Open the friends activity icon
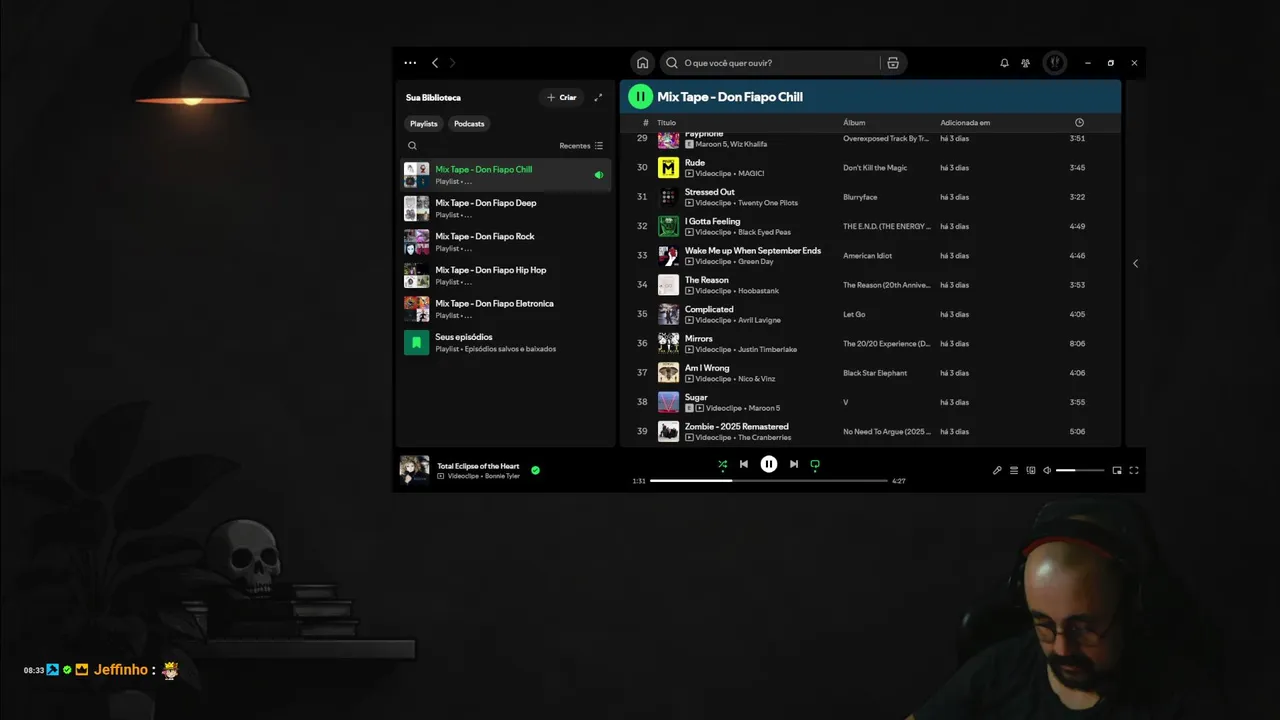Screen dimensions: 1280x720 point(1026,63)
